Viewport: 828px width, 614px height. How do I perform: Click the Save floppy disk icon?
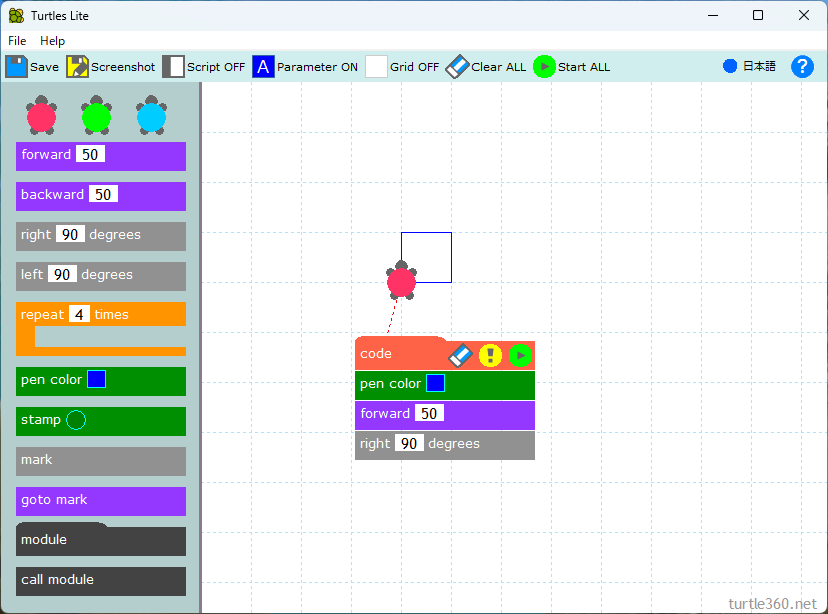click(17, 67)
